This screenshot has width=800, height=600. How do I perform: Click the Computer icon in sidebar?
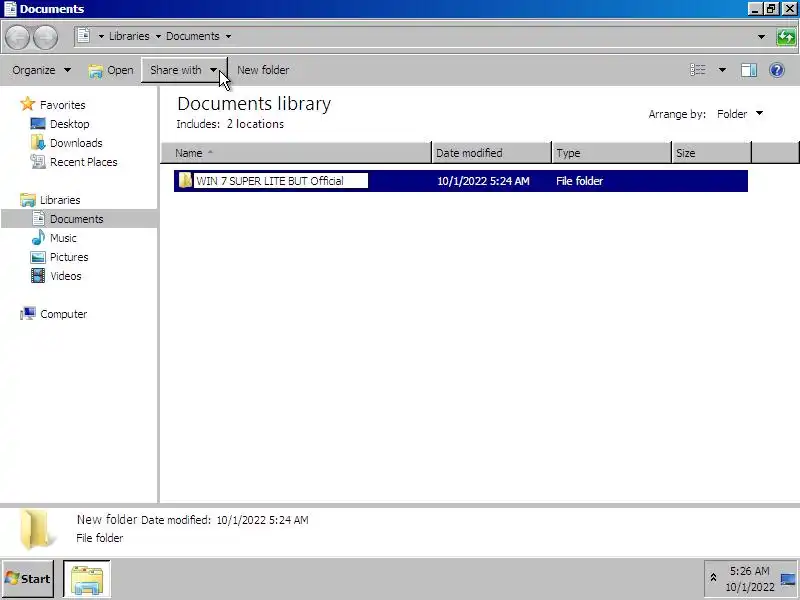tap(28, 313)
